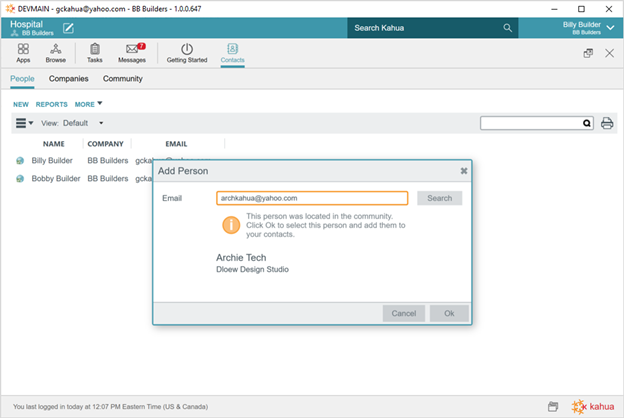Screen dimensions: 624x418
Task: Click the NEW link
Action: pyautogui.click(x=21, y=104)
